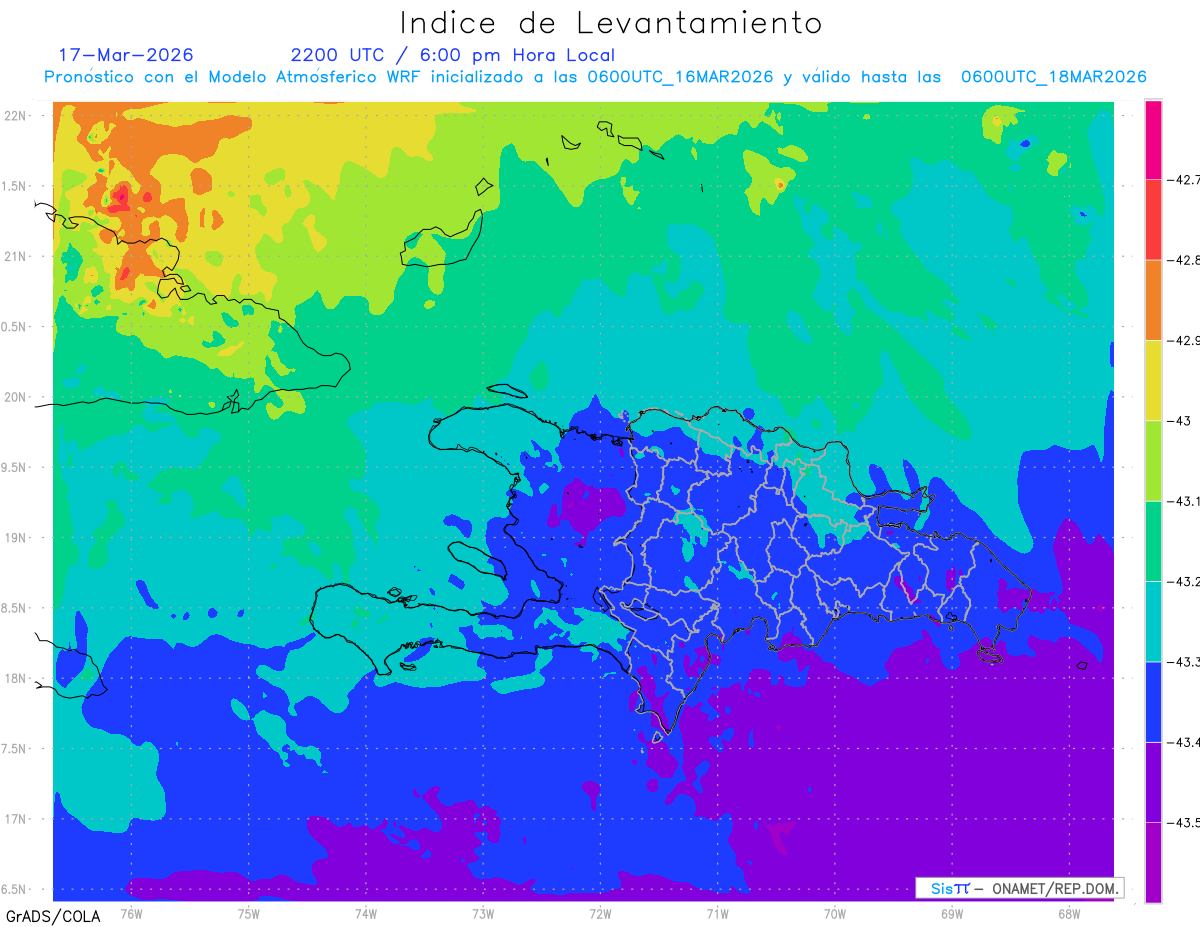1200x927 pixels.
Task: Click the "68W" longitude label
Action: pos(1069,913)
